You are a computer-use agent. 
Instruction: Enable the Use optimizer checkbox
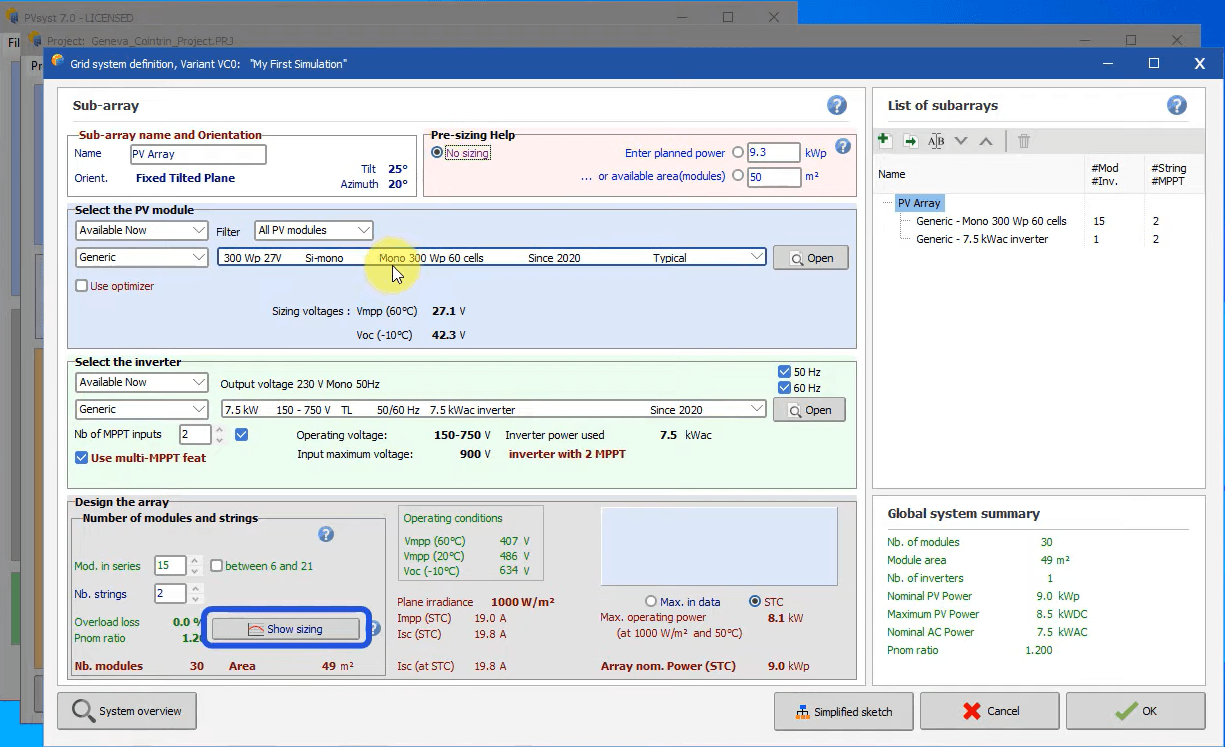pos(82,286)
